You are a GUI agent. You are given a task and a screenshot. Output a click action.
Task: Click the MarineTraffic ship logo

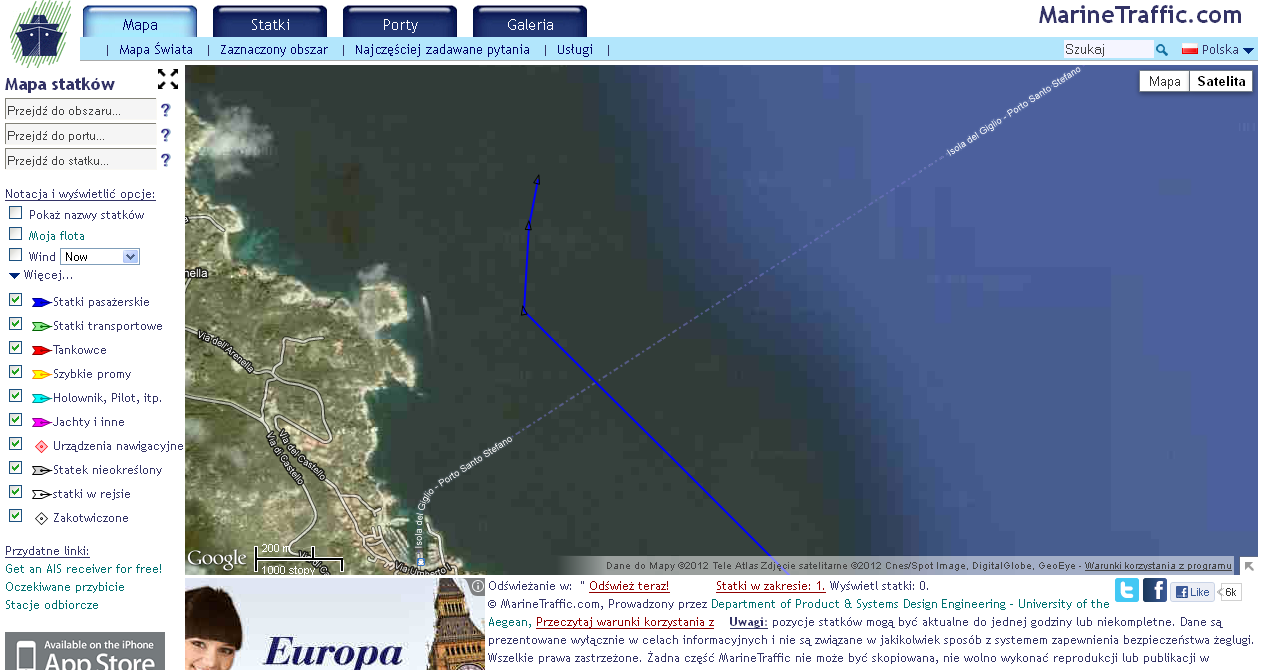pyautogui.click(x=40, y=34)
